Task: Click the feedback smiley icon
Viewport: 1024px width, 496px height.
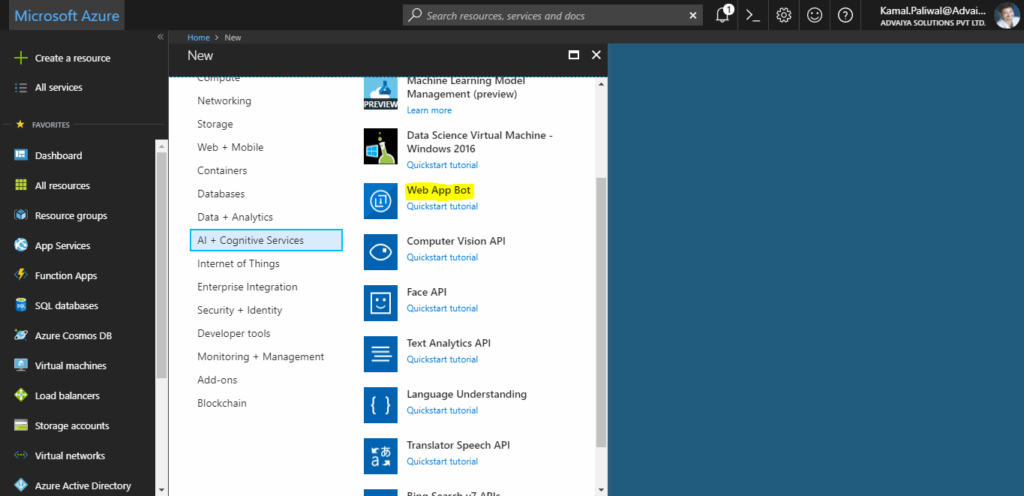Action: (x=814, y=15)
